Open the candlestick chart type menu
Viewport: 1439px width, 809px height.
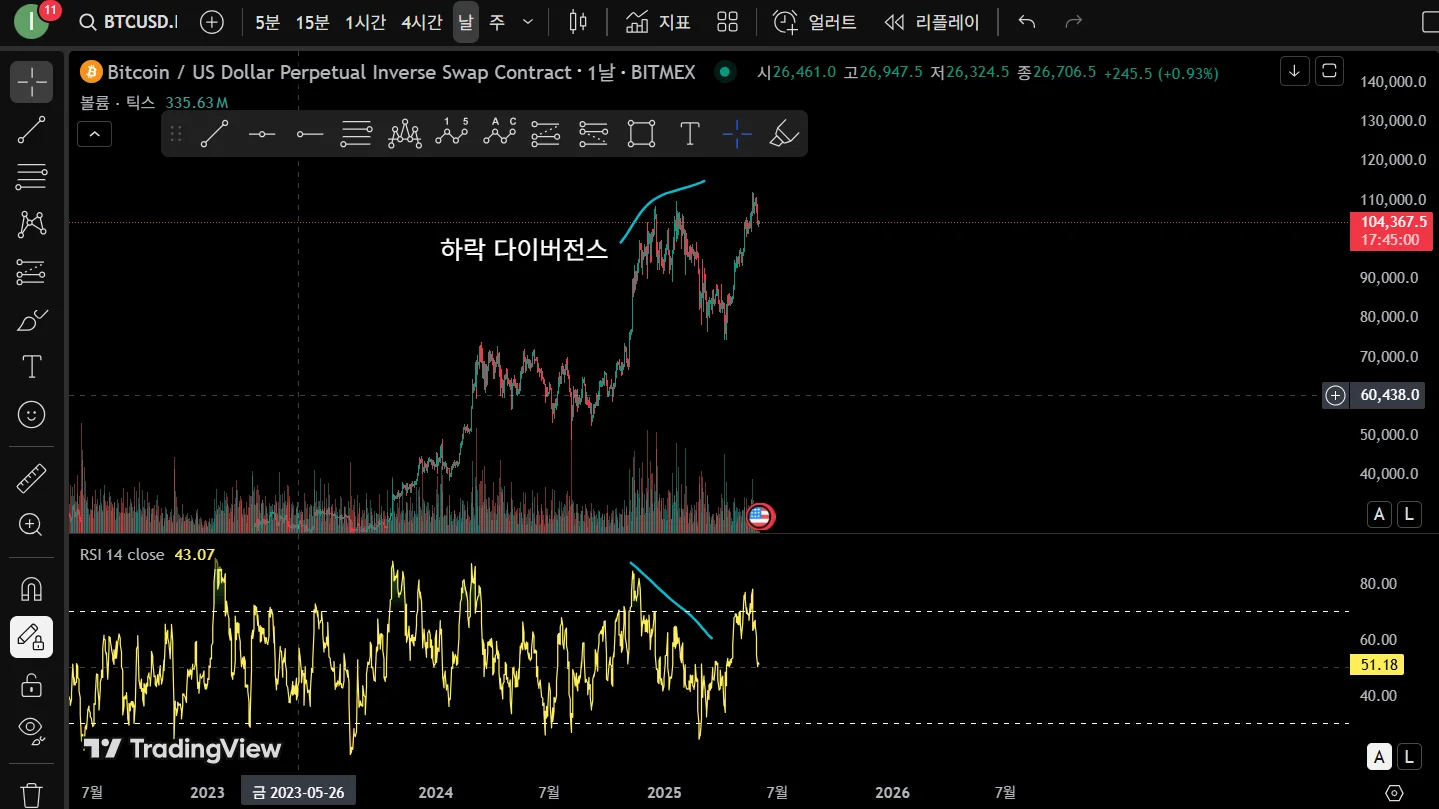pyautogui.click(x=577, y=22)
